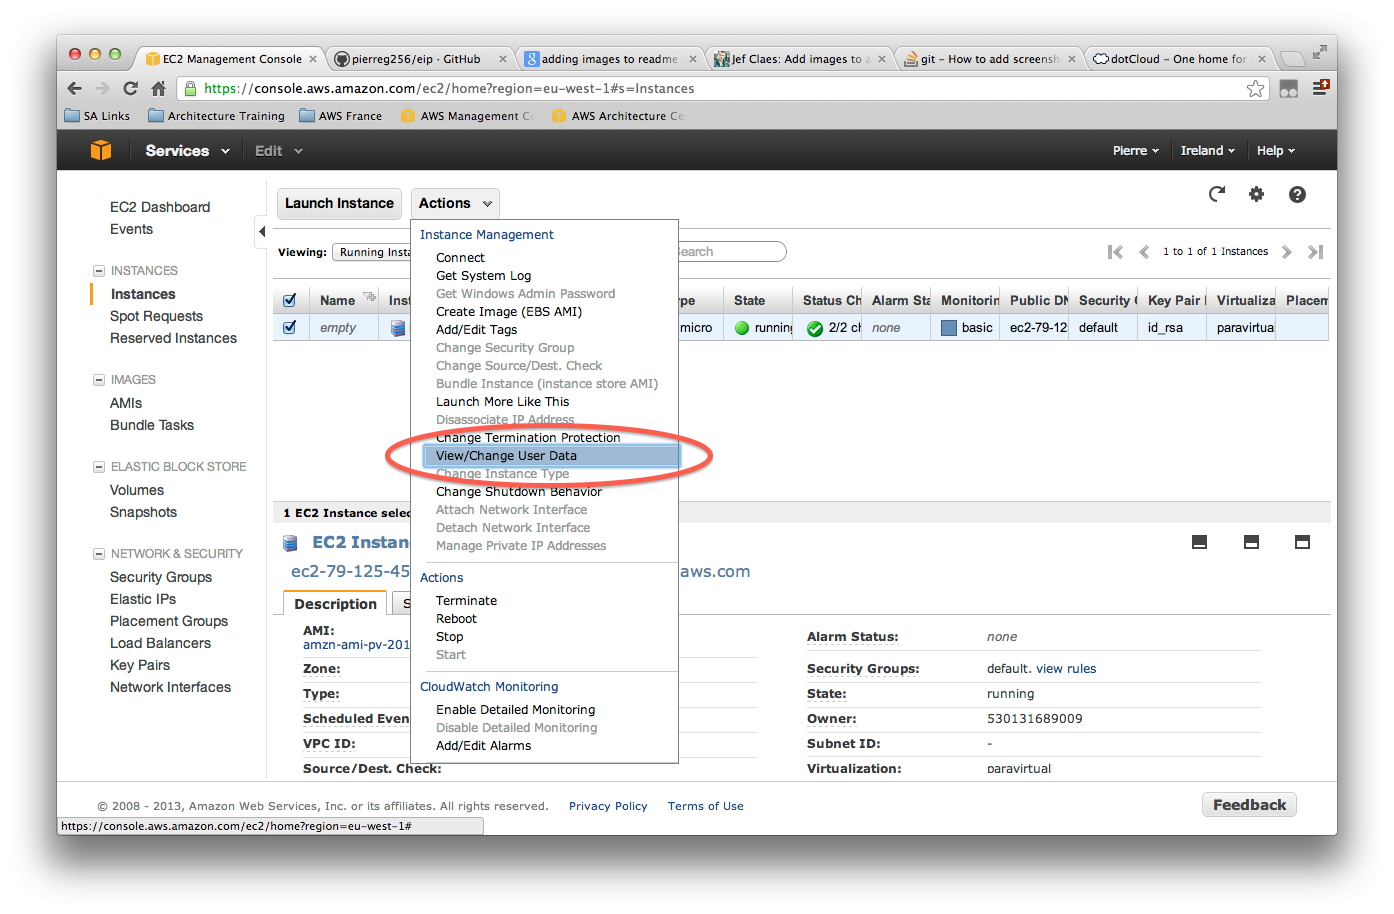Image resolution: width=1394 pixels, height=914 pixels.
Task: Open the Privacy Policy link
Action: pyautogui.click(x=608, y=806)
